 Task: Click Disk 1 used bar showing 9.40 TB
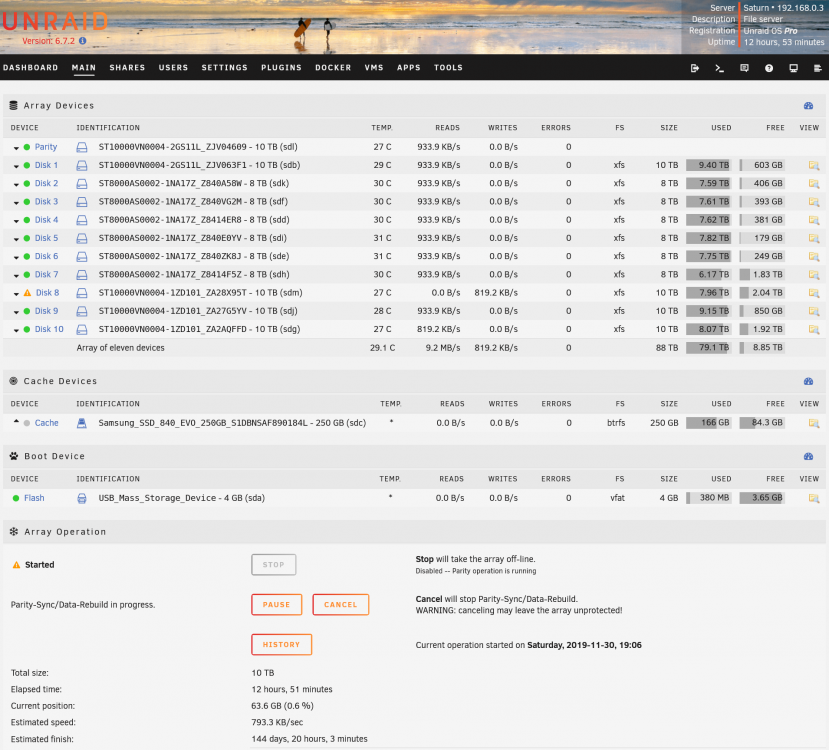[708, 165]
